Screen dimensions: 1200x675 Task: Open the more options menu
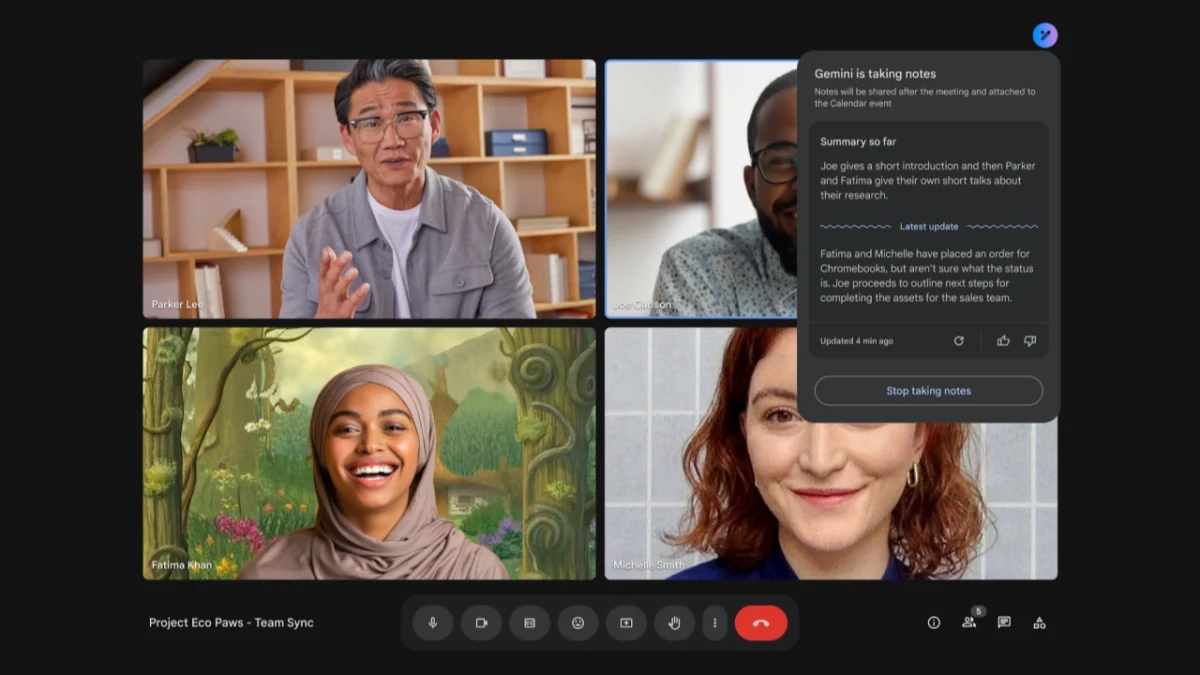[x=714, y=622]
